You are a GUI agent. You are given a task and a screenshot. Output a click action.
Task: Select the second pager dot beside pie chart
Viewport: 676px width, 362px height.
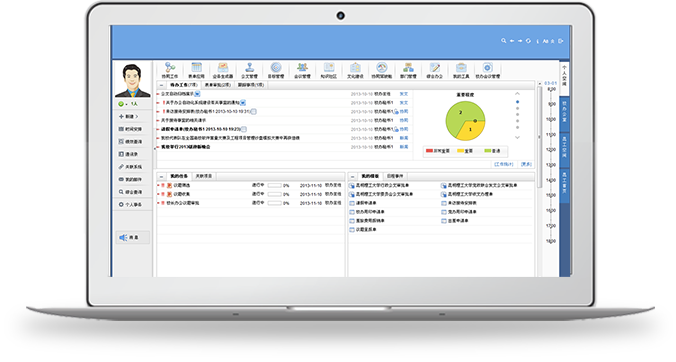point(517,109)
